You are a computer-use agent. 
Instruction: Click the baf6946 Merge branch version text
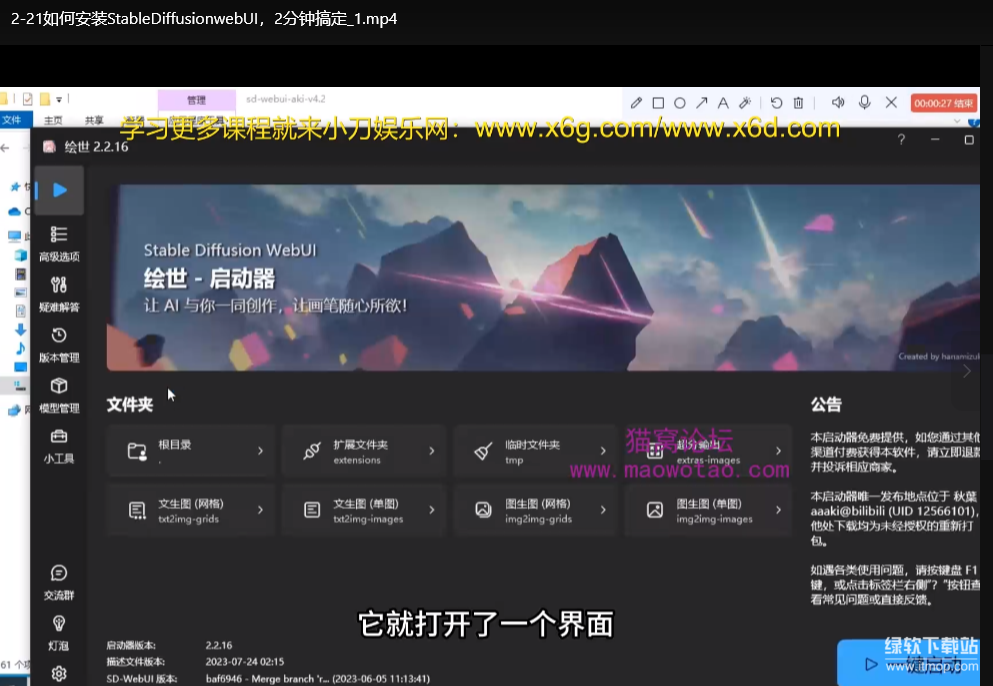(x=317, y=678)
